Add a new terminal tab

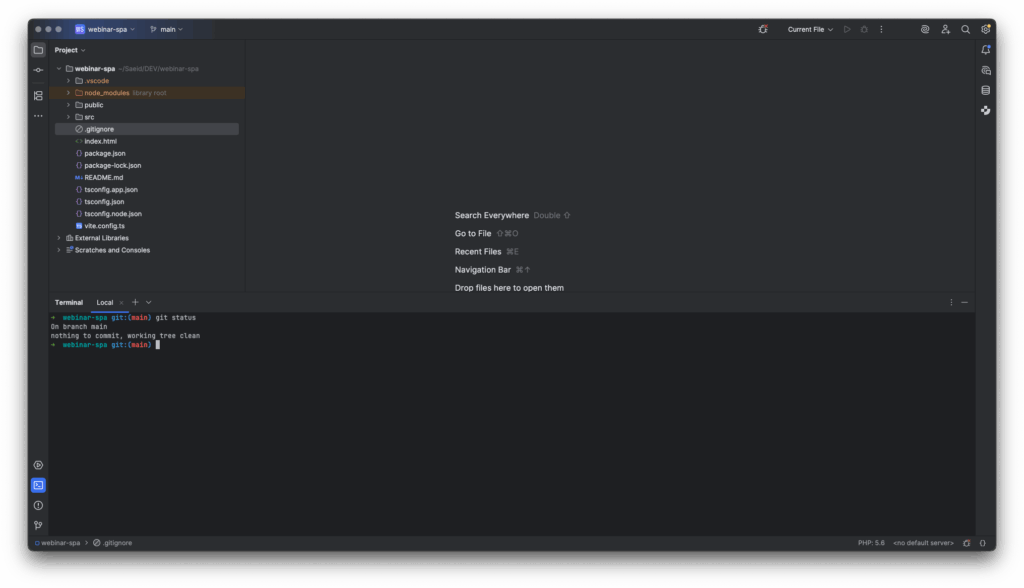pyautogui.click(x=135, y=302)
